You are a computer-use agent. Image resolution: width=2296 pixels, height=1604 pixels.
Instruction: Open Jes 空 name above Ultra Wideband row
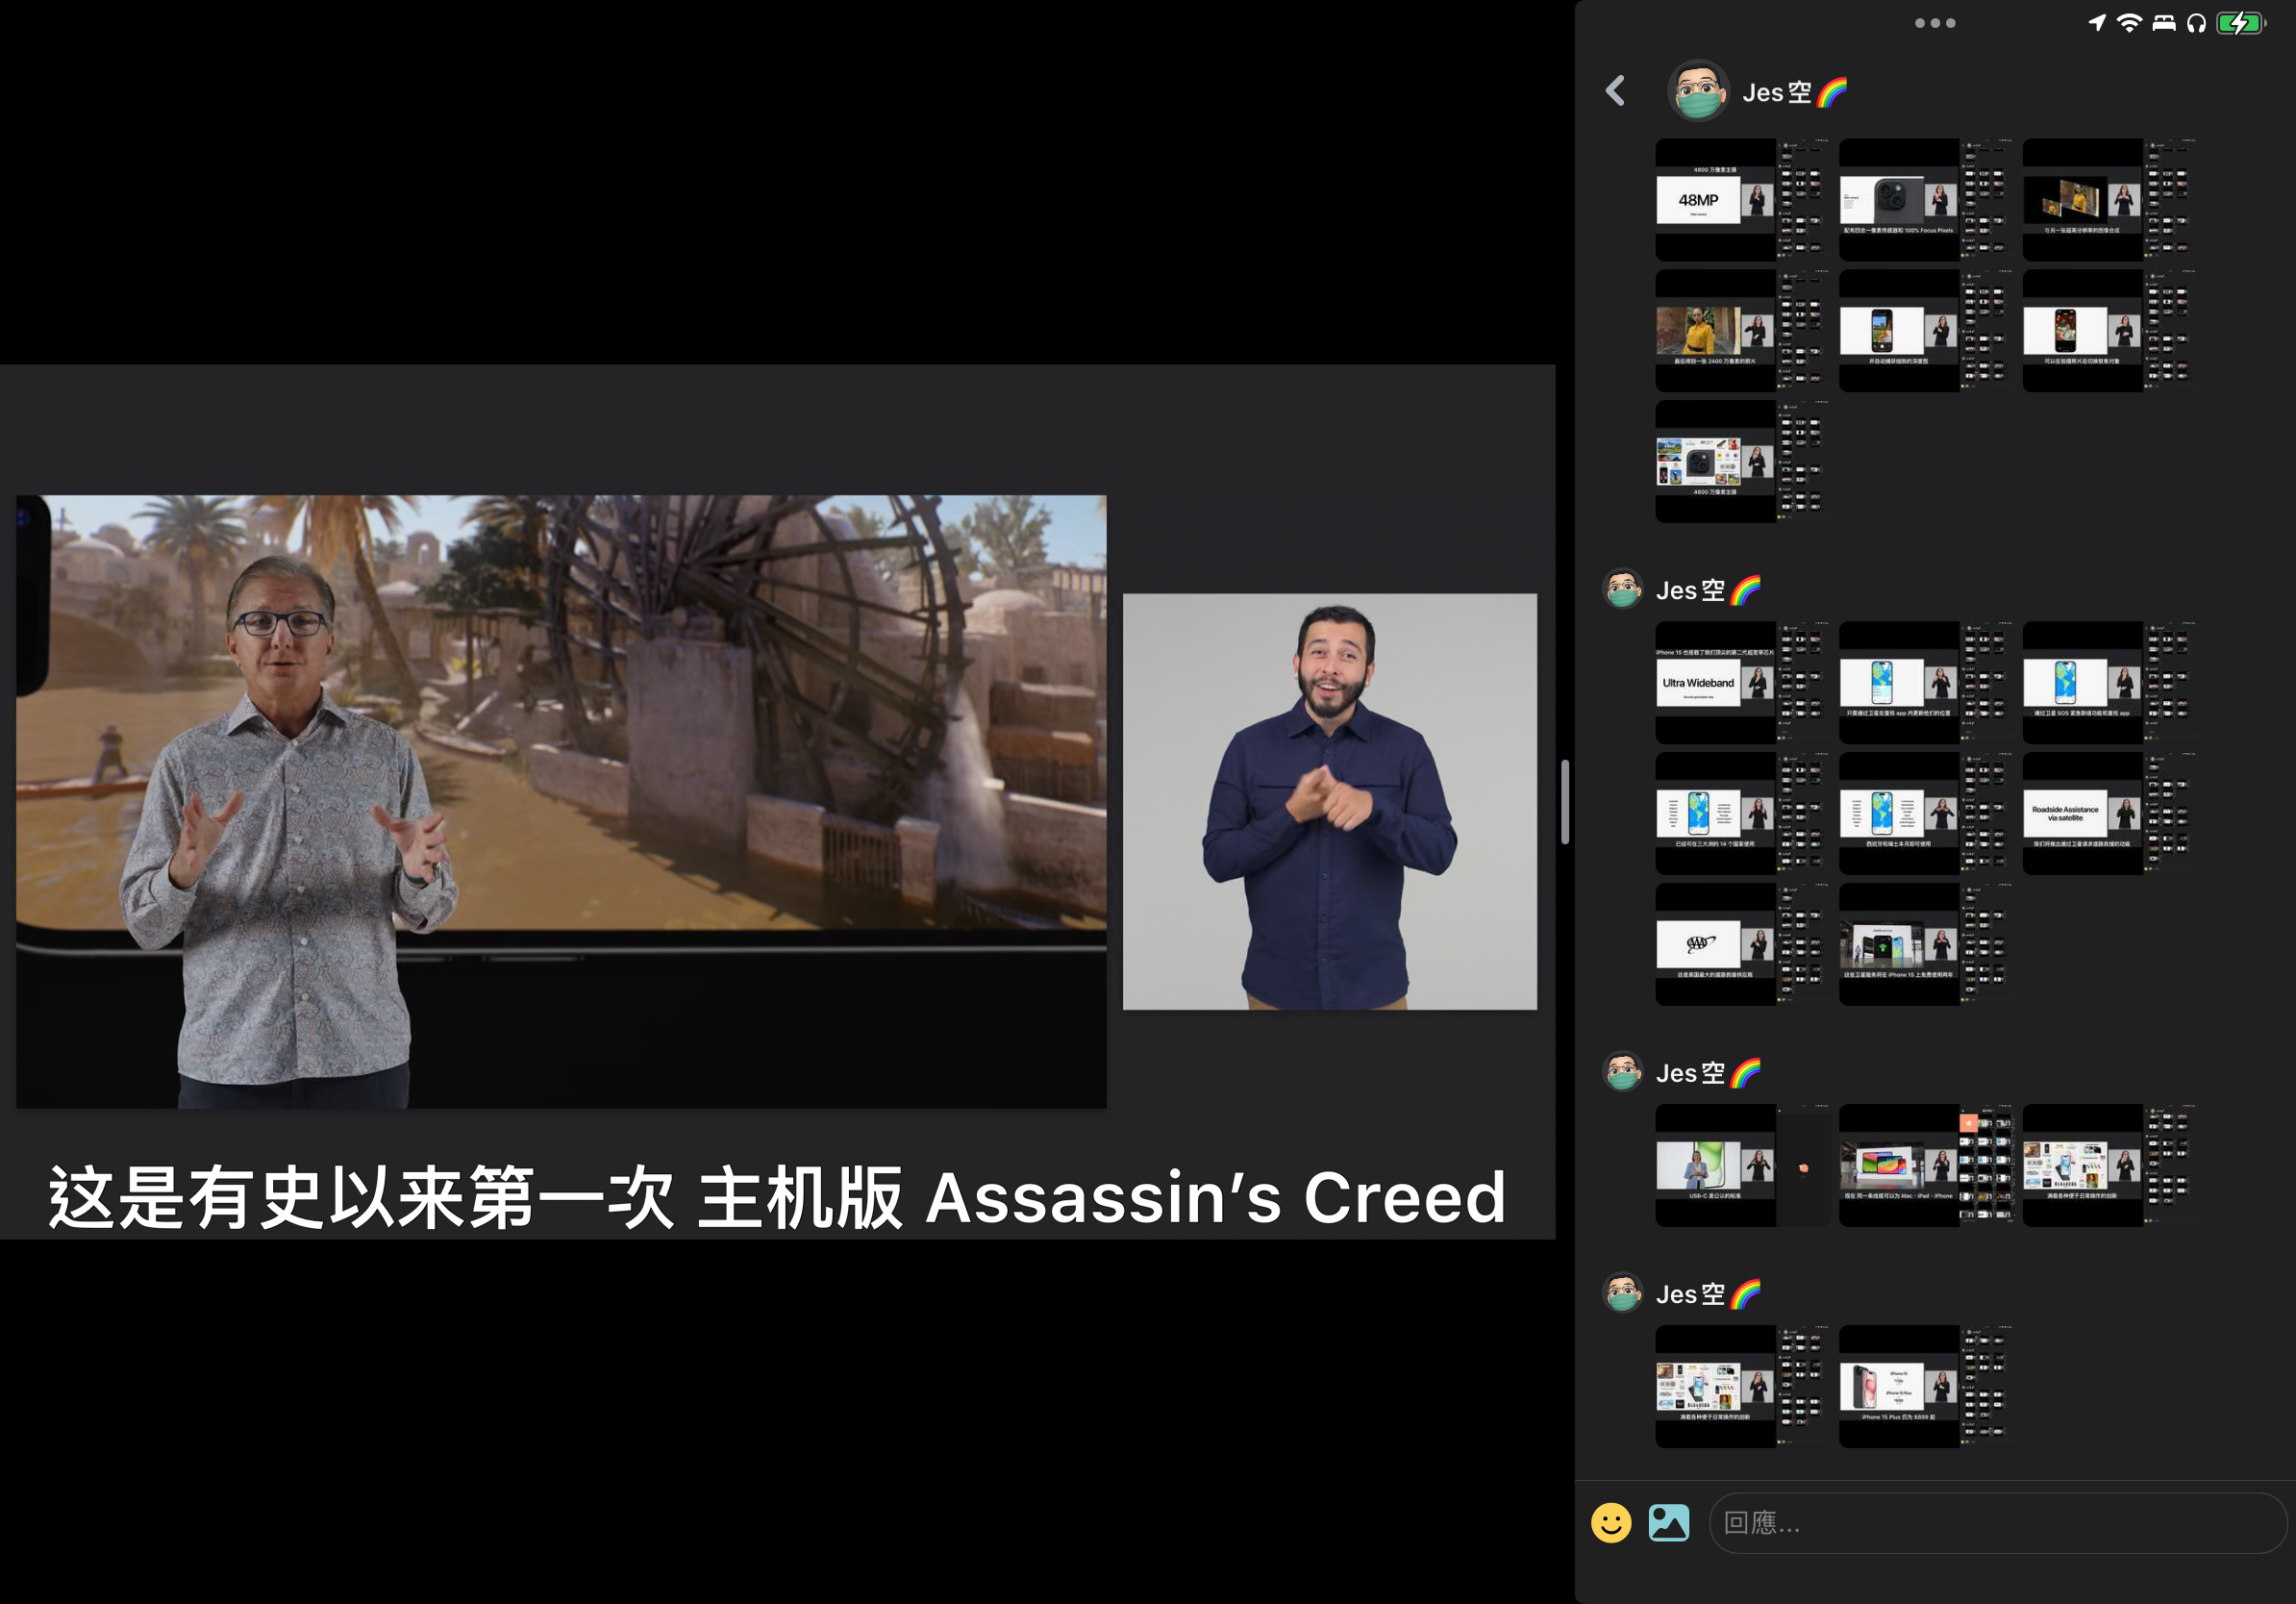click(x=1708, y=590)
